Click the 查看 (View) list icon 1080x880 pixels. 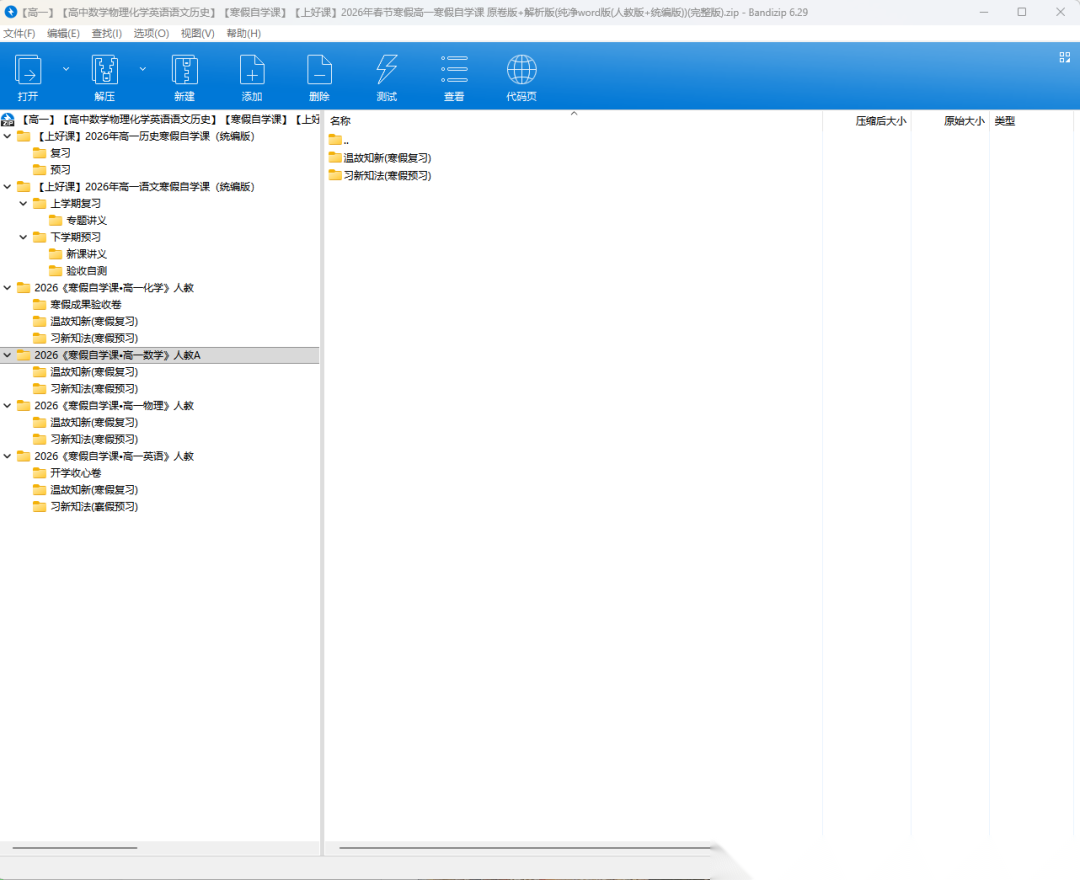454,71
